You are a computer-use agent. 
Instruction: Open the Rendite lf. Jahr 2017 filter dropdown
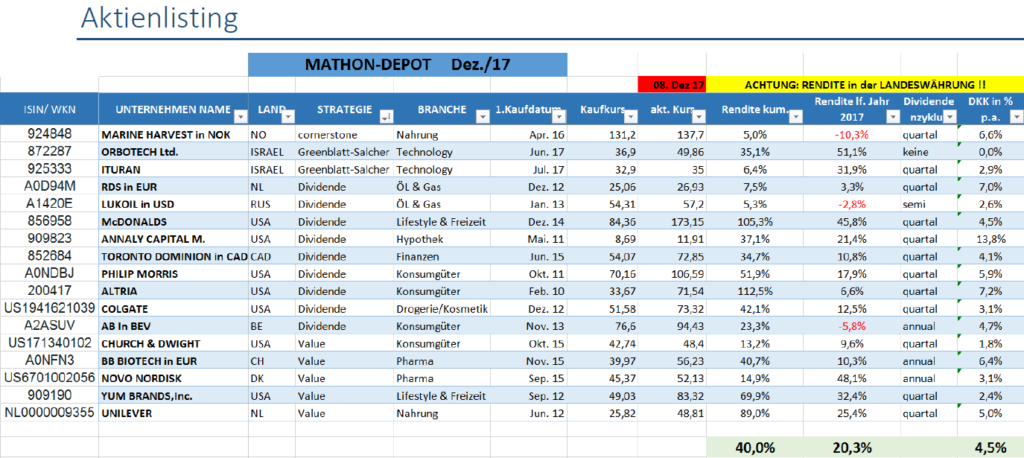[893, 116]
